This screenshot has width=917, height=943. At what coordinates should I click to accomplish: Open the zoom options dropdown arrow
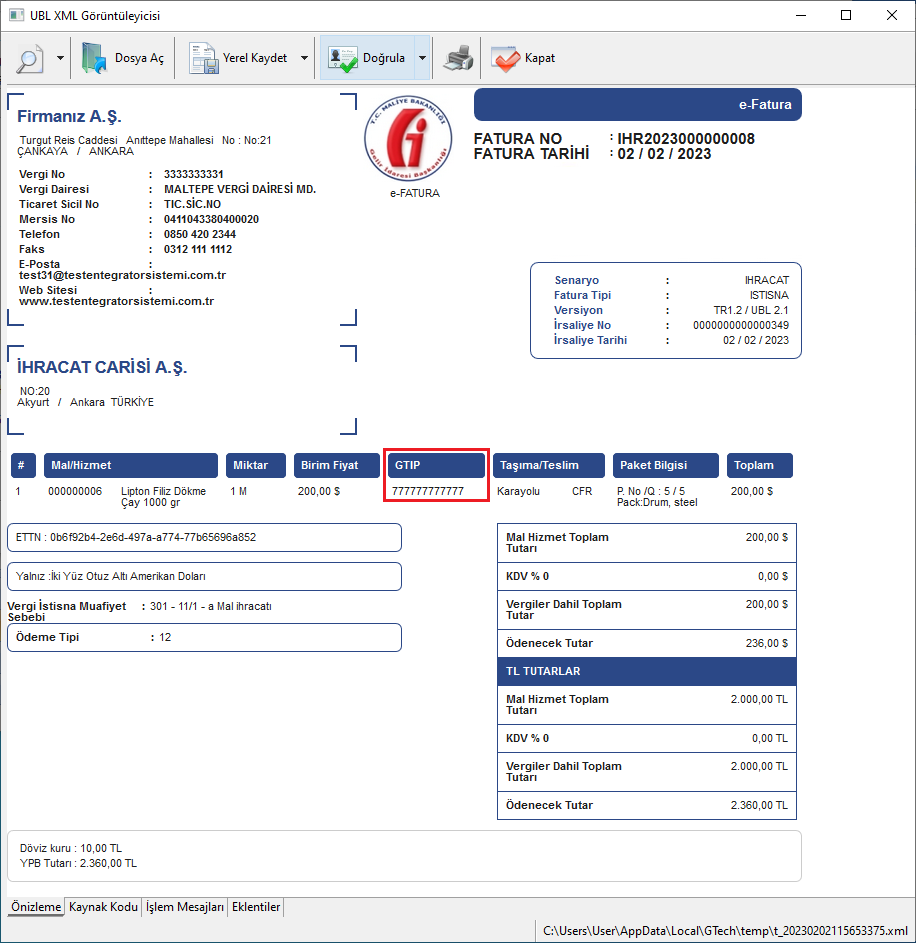(60, 58)
